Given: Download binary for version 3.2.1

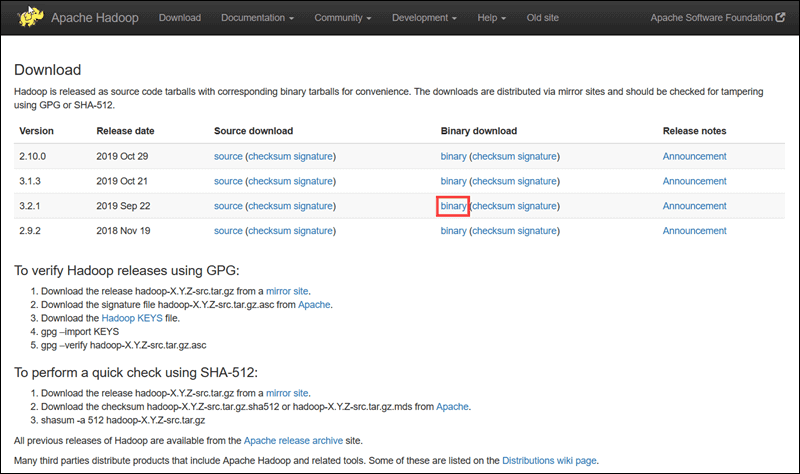Looking at the screenshot, I should click(x=454, y=206).
